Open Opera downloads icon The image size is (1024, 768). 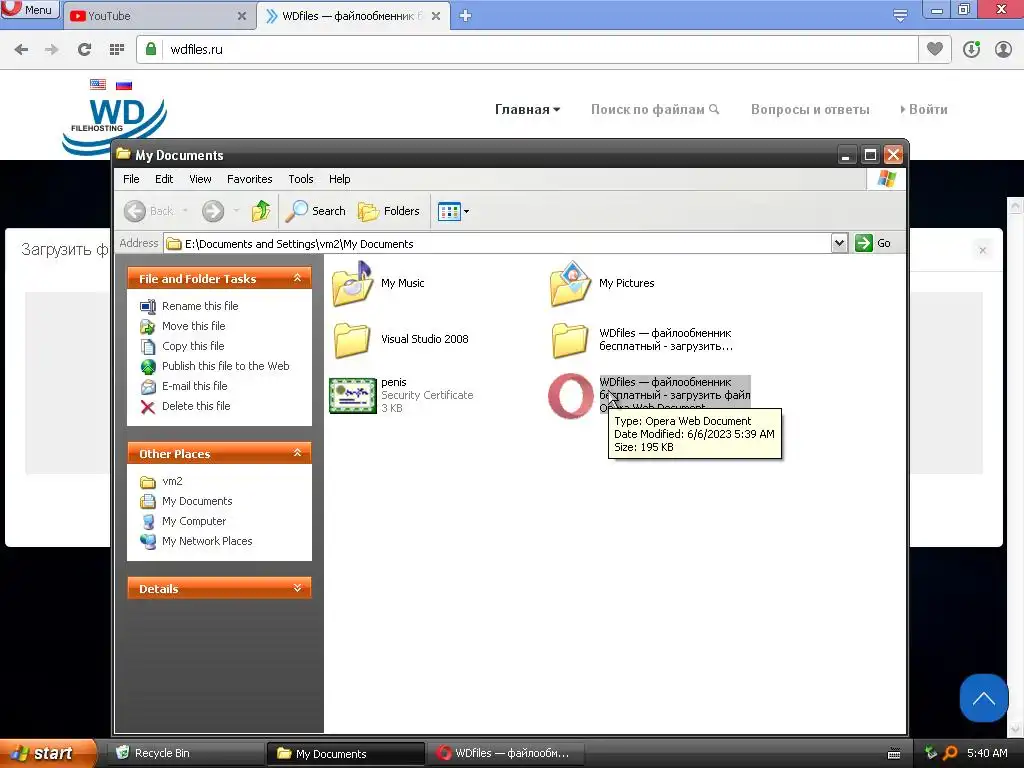[x=971, y=49]
